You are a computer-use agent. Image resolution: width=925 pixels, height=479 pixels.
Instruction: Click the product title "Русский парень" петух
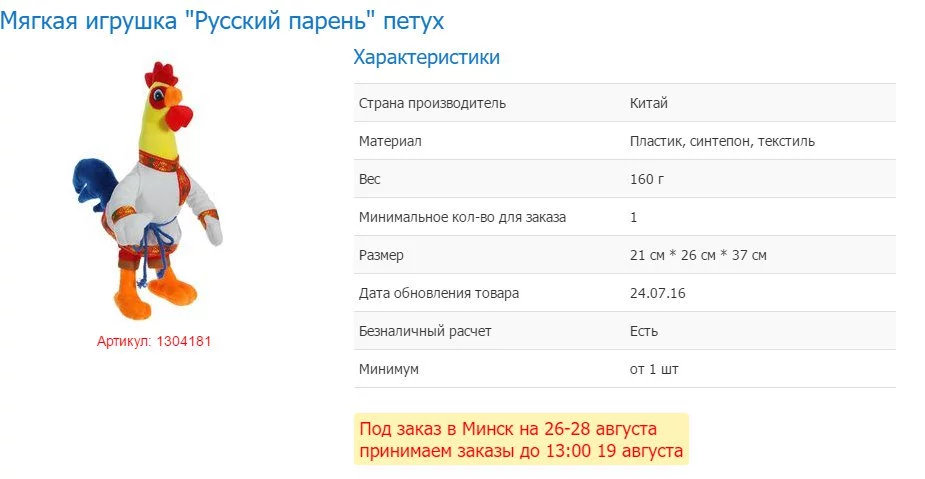[x=222, y=20]
